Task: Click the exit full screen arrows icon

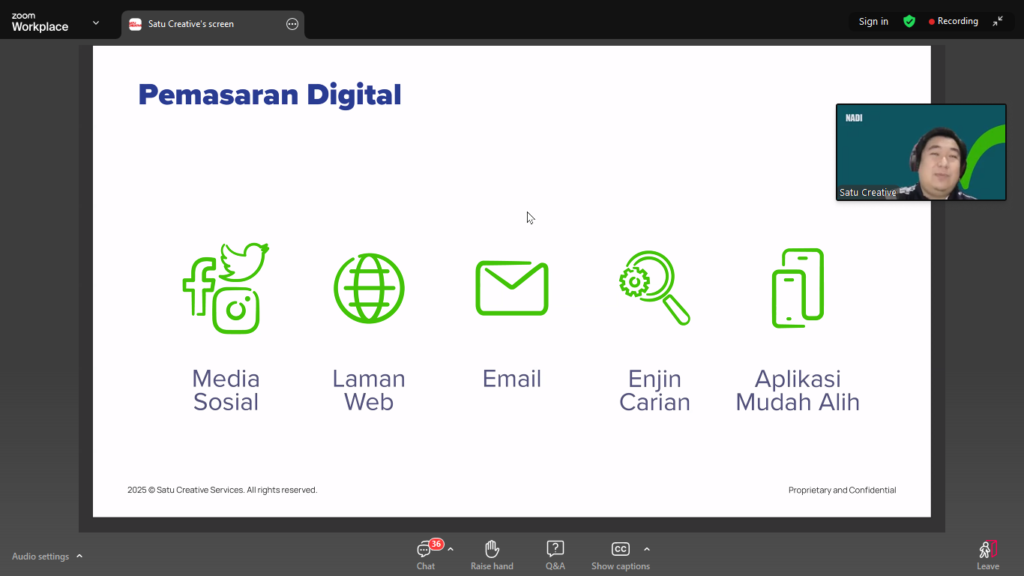Action: [997, 21]
